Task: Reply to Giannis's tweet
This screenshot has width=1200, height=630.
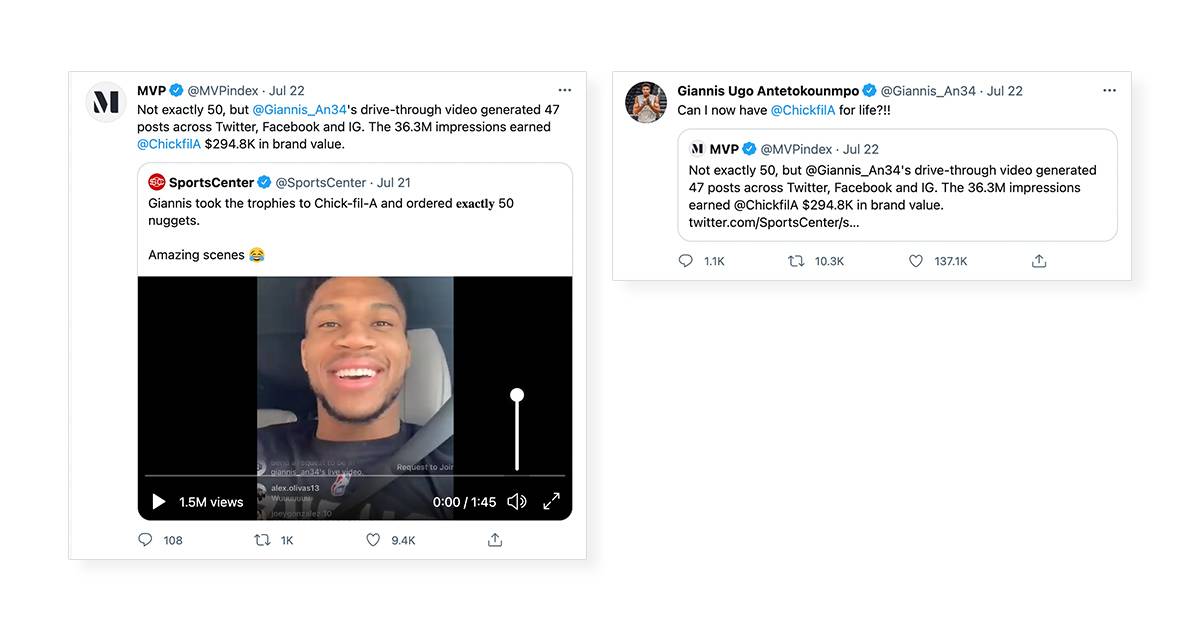Action: click(x=686, y=261)
